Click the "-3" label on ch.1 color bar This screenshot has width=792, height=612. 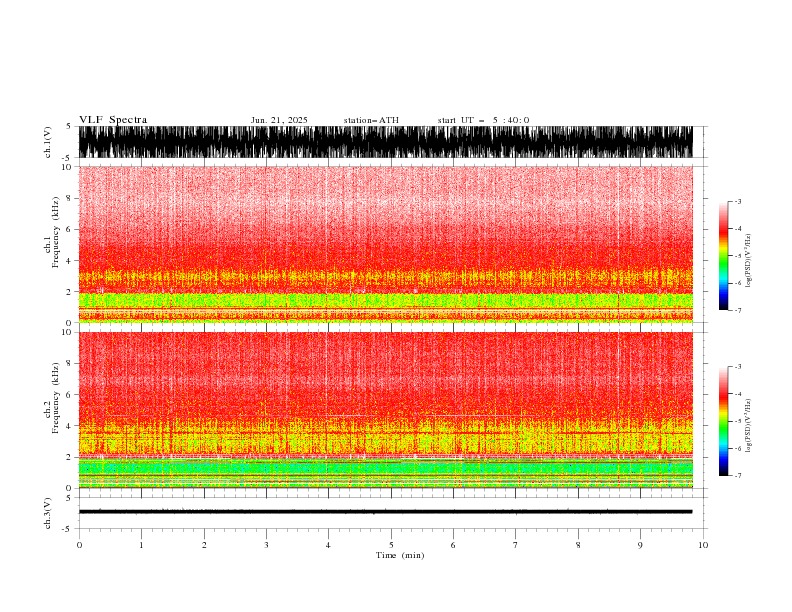(x=737, y=201)
